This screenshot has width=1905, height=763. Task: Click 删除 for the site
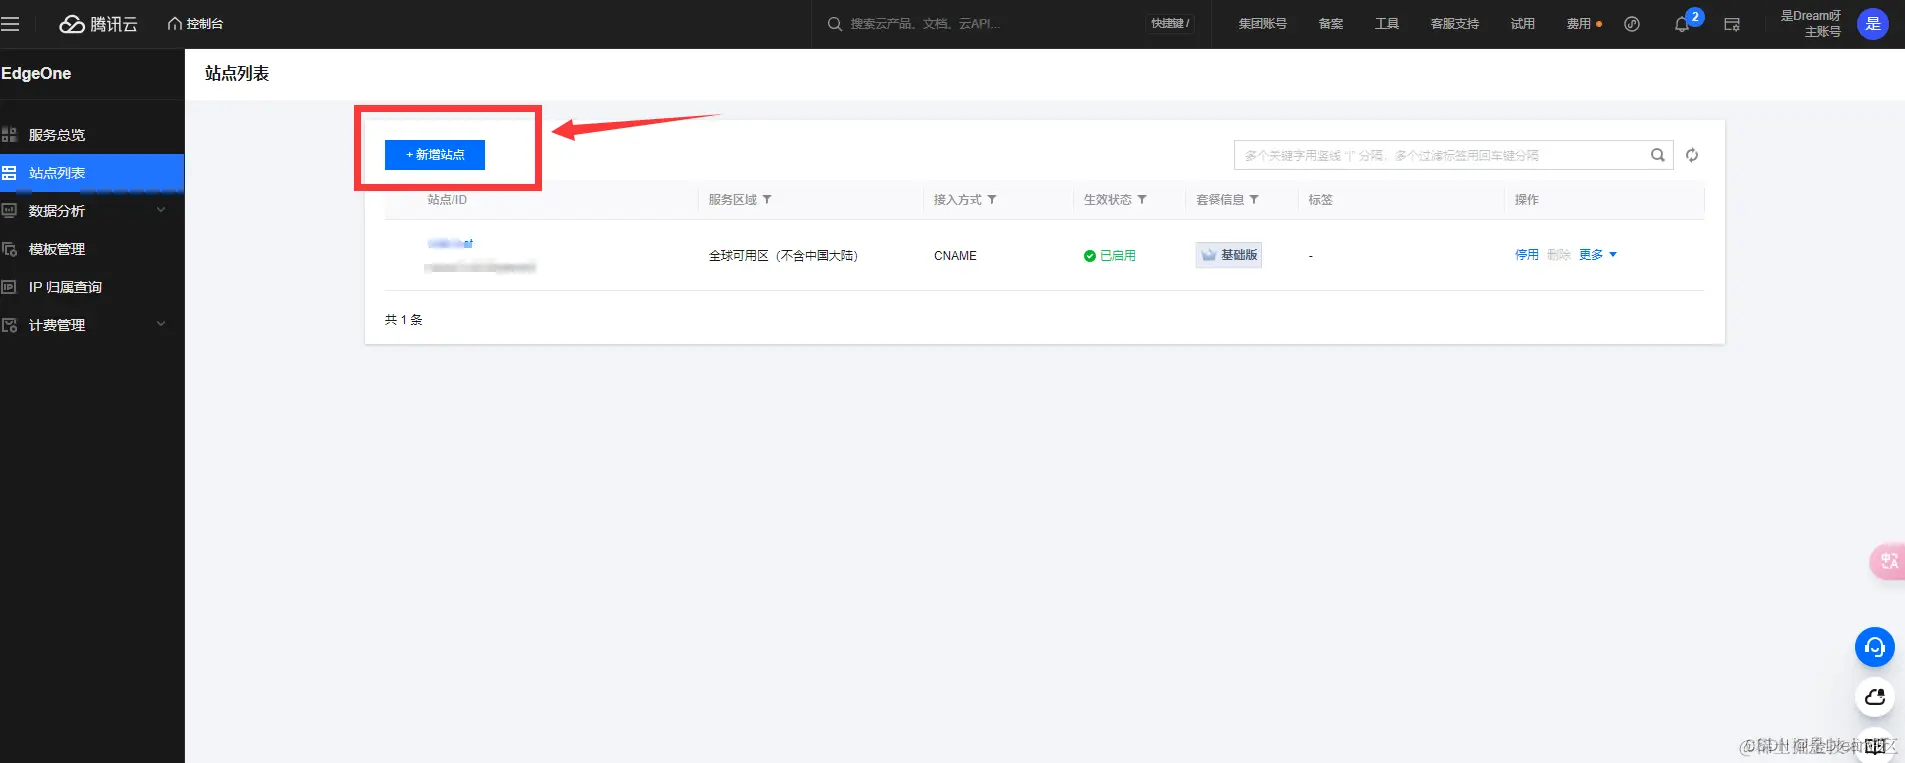tap(1558, 255)
